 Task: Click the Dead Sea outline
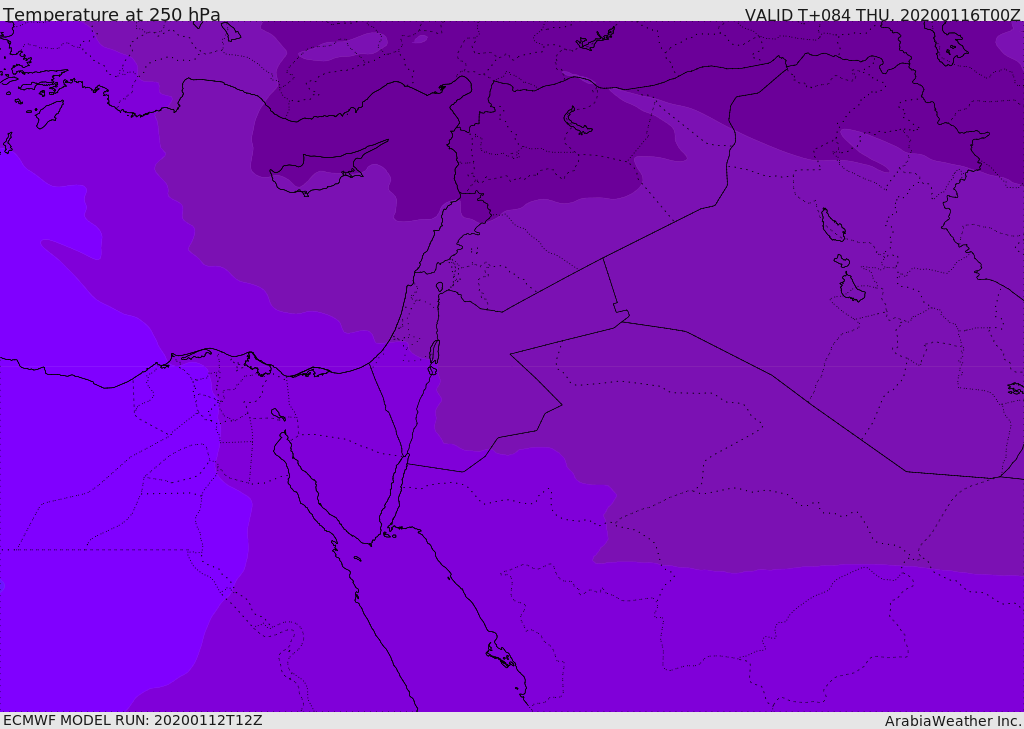pos(434,353)
